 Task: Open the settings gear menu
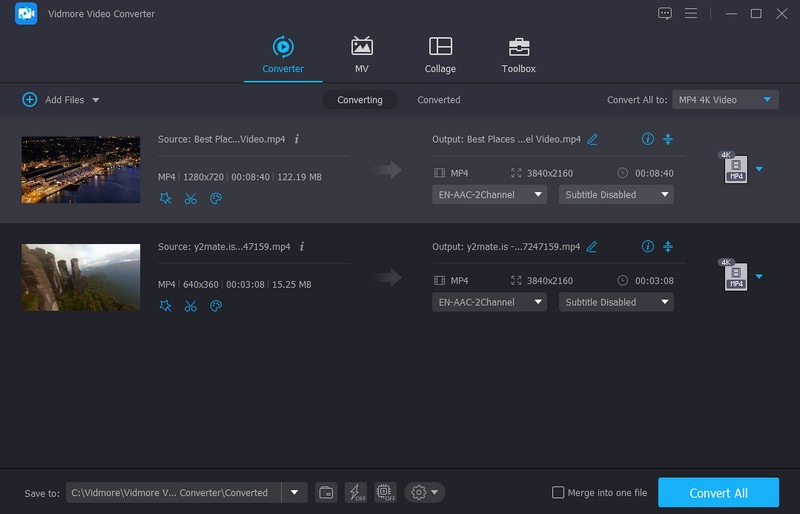click(424, 493)
